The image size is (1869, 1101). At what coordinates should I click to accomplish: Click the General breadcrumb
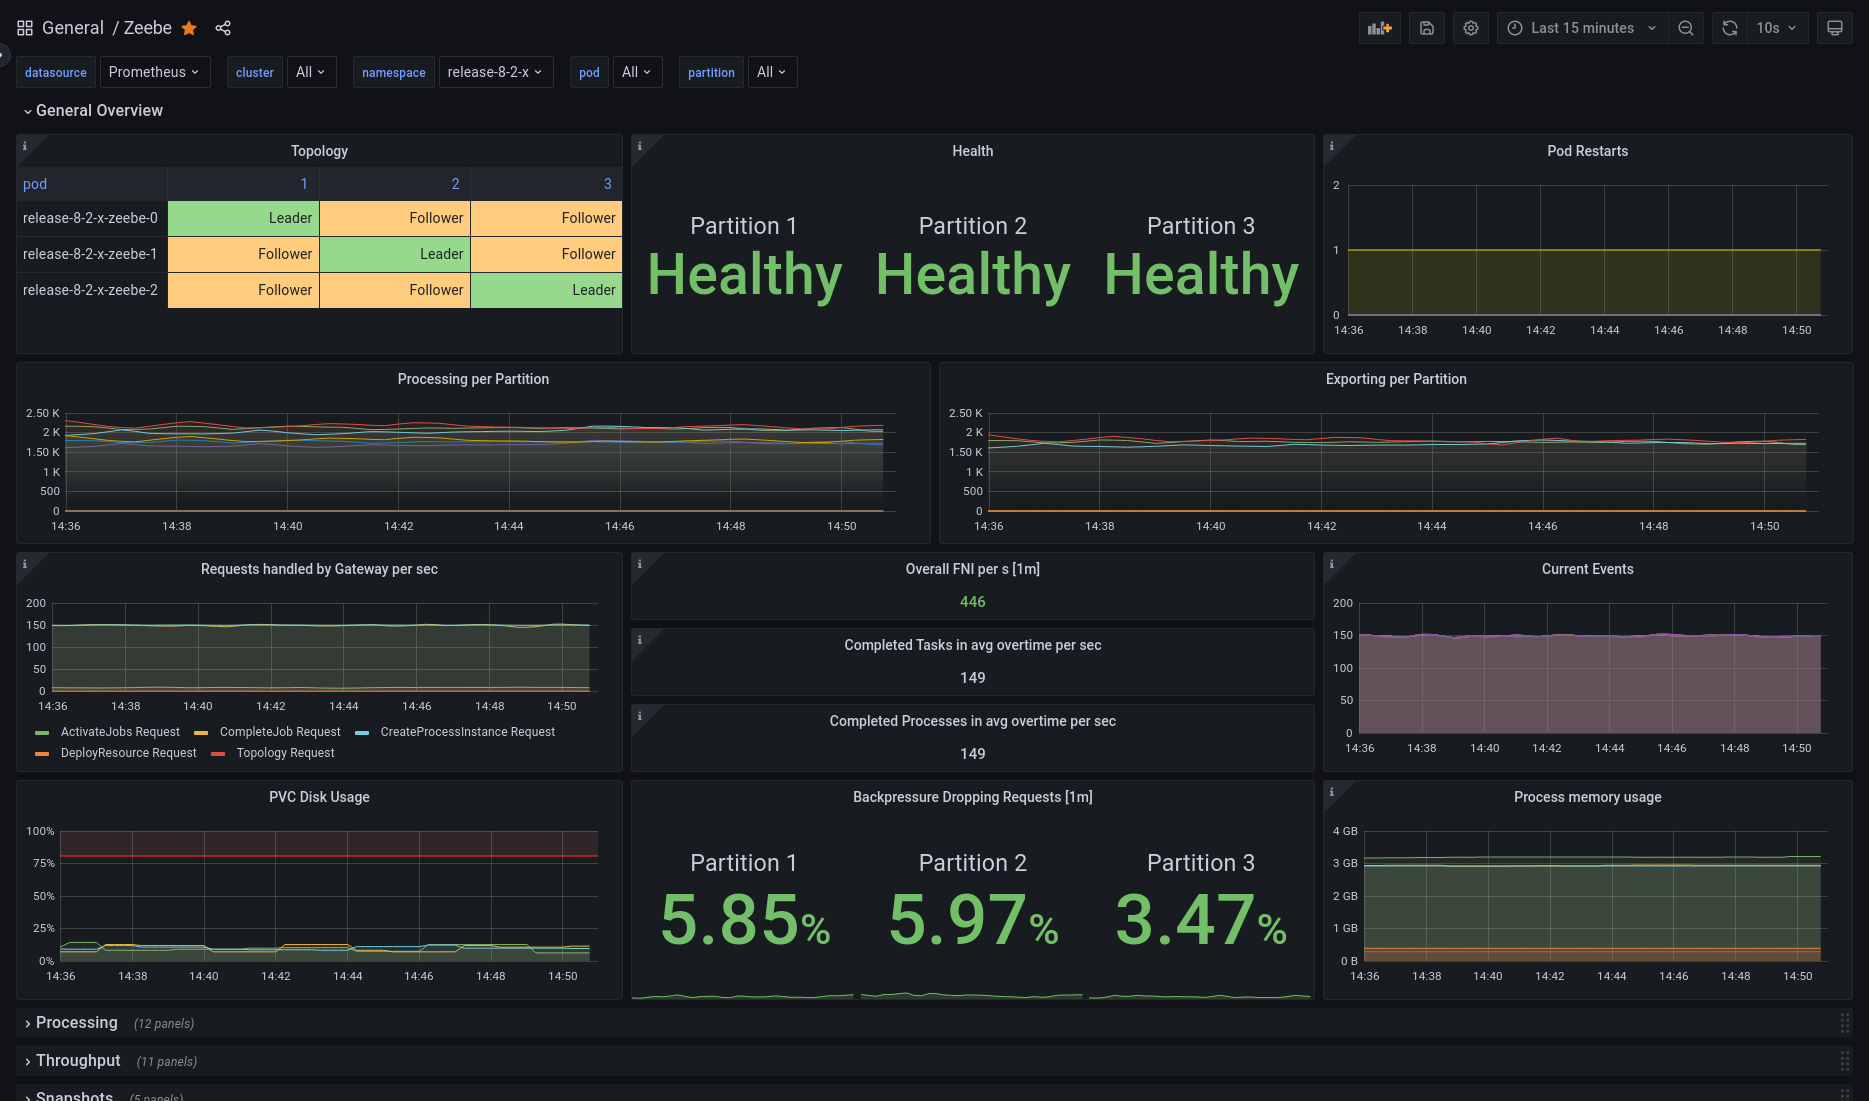(73, 27)
